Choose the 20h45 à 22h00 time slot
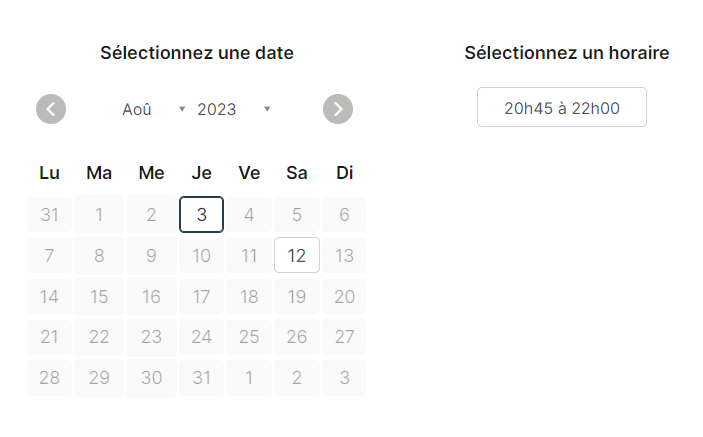Image resolution: width=703 pixels, height=437 pixels. pos(562,108)
